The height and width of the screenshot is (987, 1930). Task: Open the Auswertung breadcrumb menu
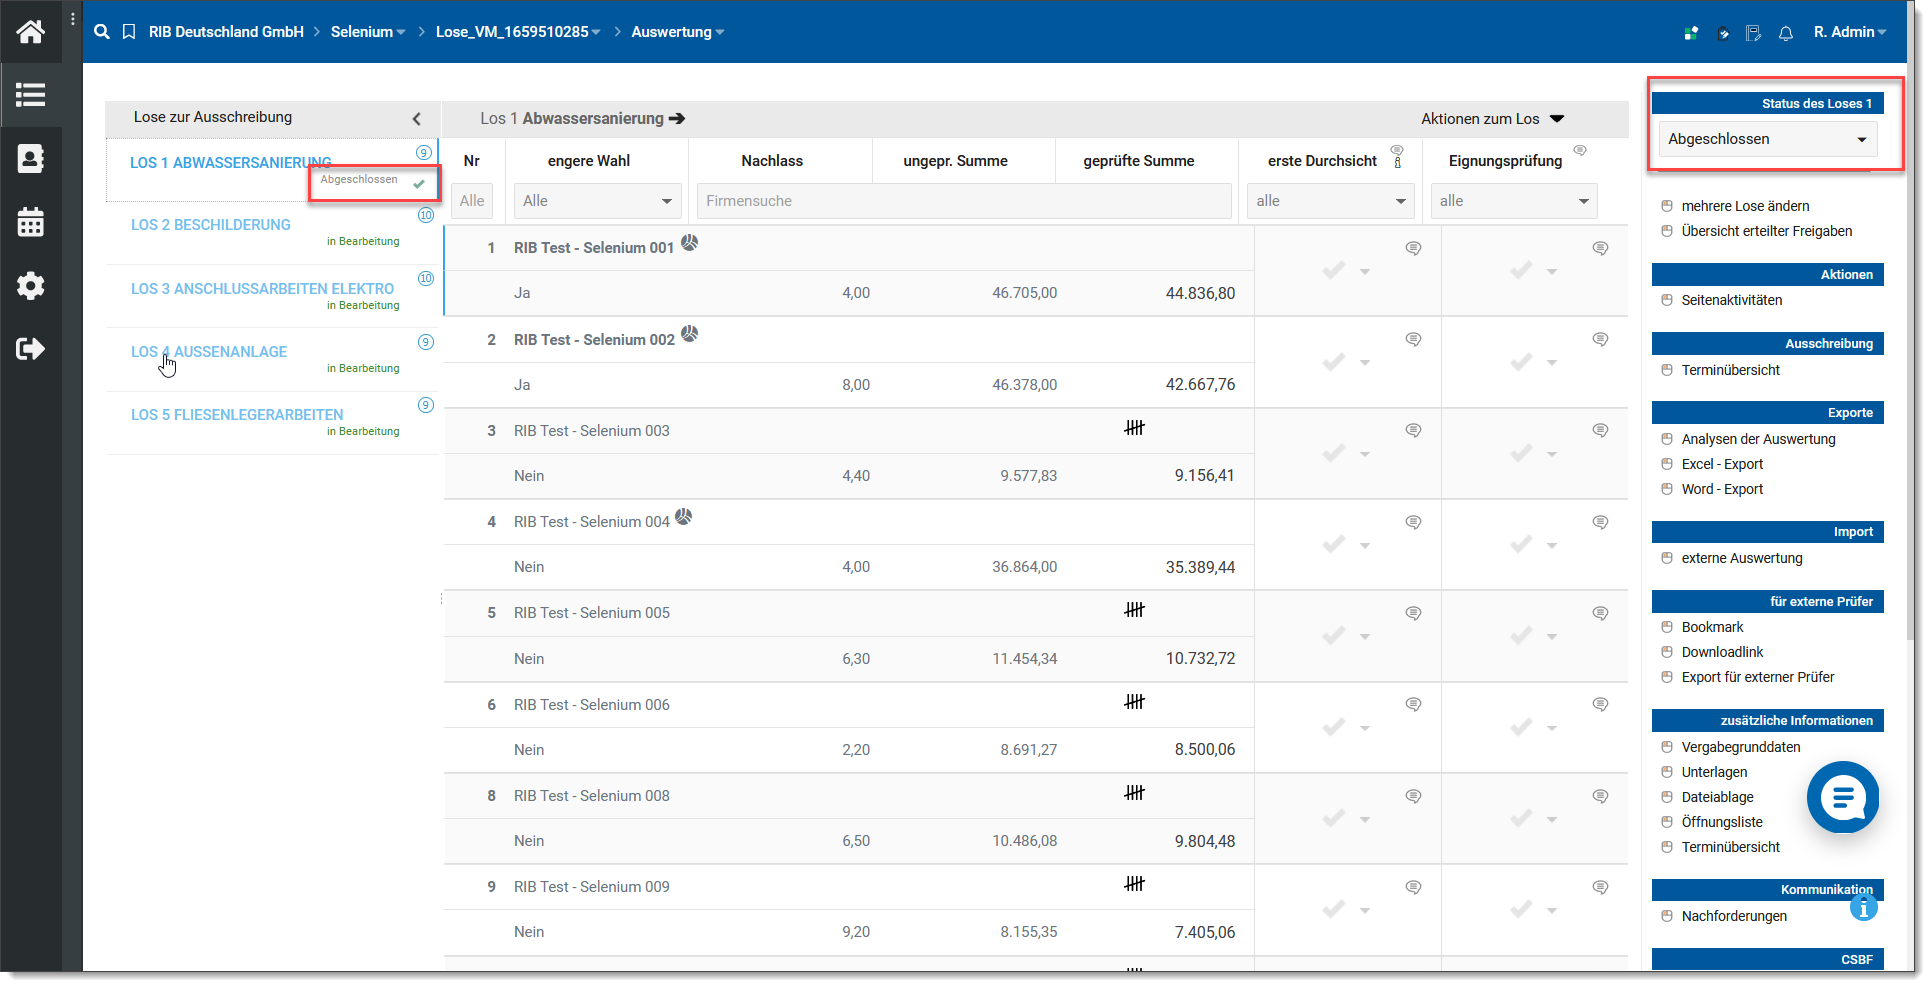[x=677, y=32]
